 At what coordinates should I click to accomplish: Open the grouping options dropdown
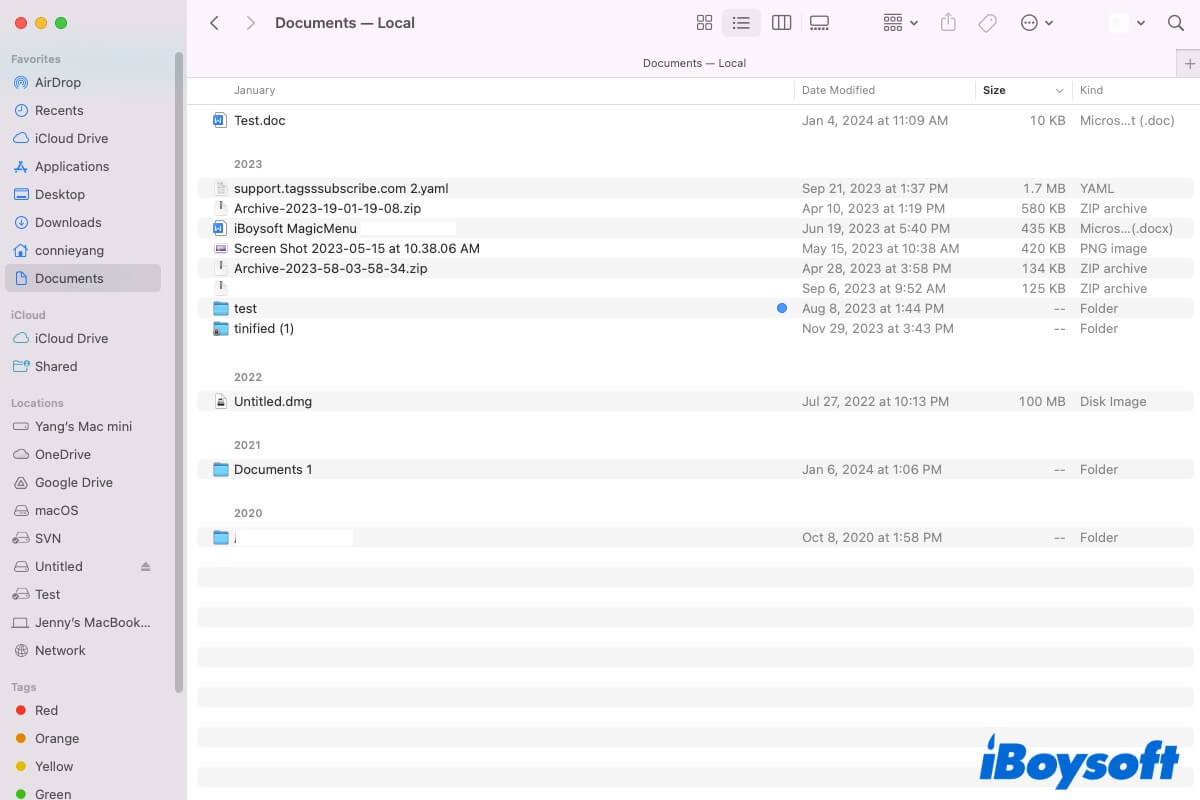pos(898,22)
